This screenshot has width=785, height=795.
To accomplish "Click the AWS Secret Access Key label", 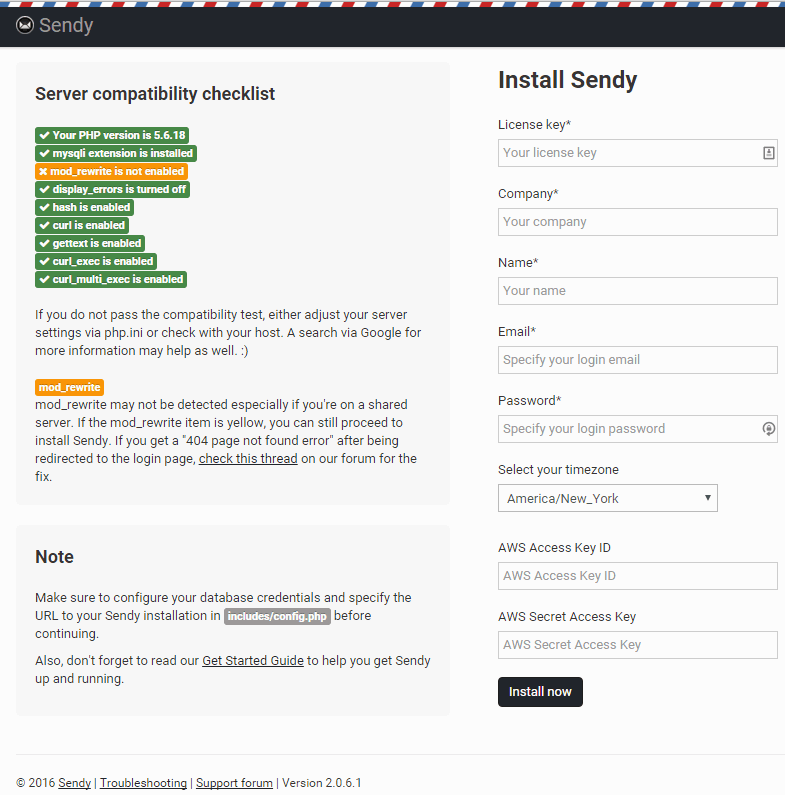I will pos(567,617).
